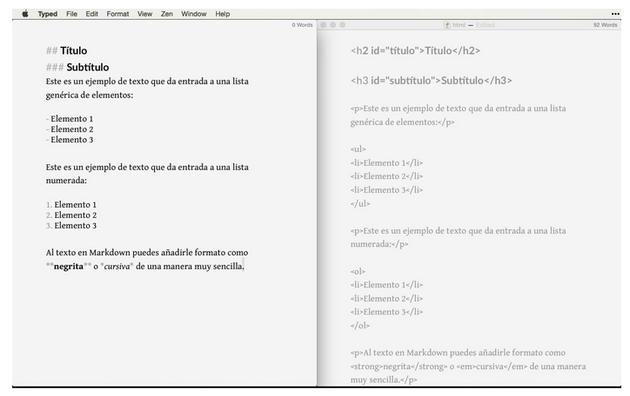Screen dimensions: 630x396
Task: Open the File menu
Action: 72,14
